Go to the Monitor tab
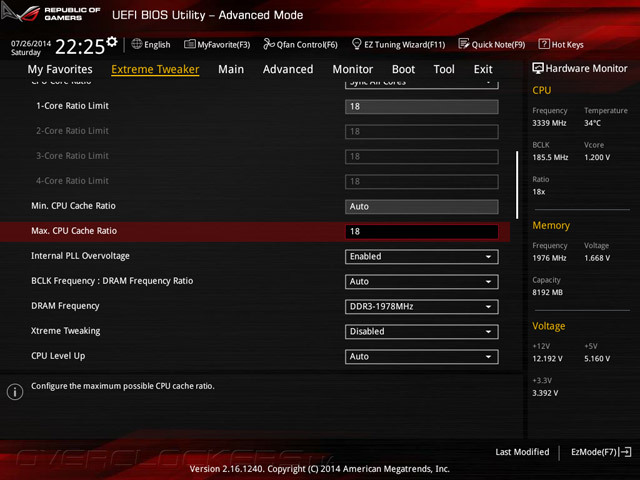 353,69
